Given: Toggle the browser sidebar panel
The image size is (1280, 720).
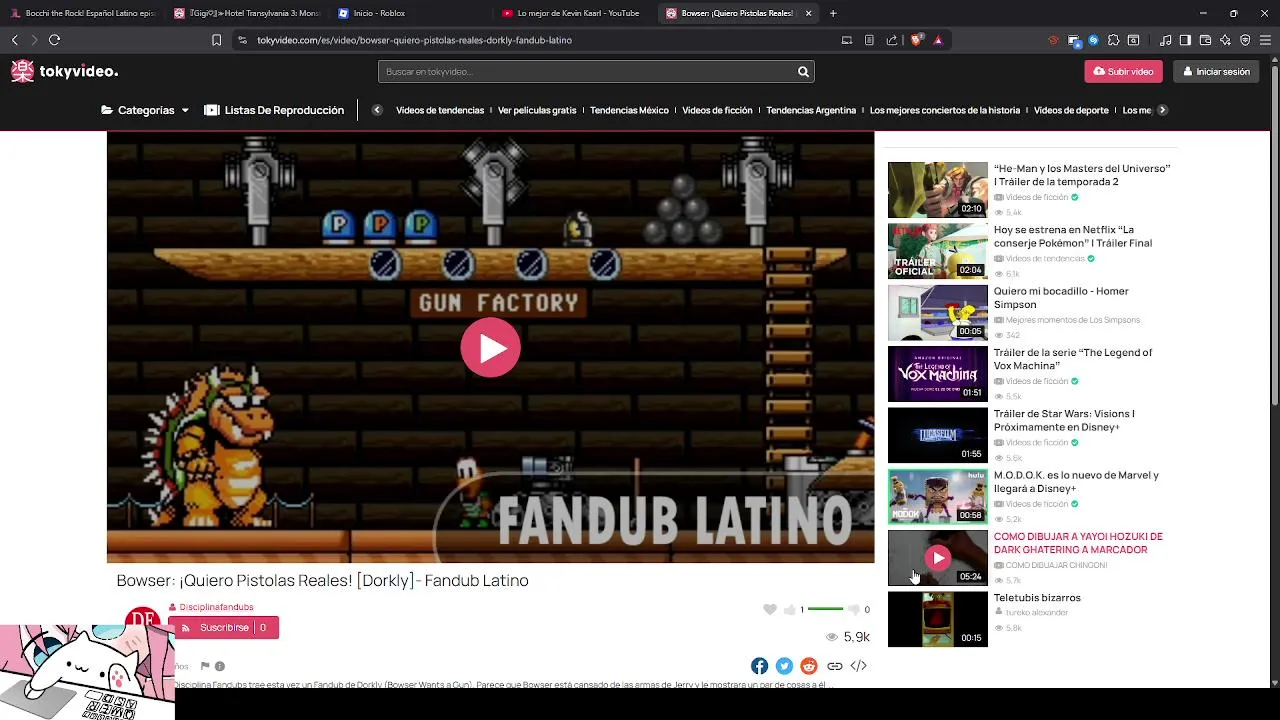Looking at the screenshot, I should point(1185,40).
